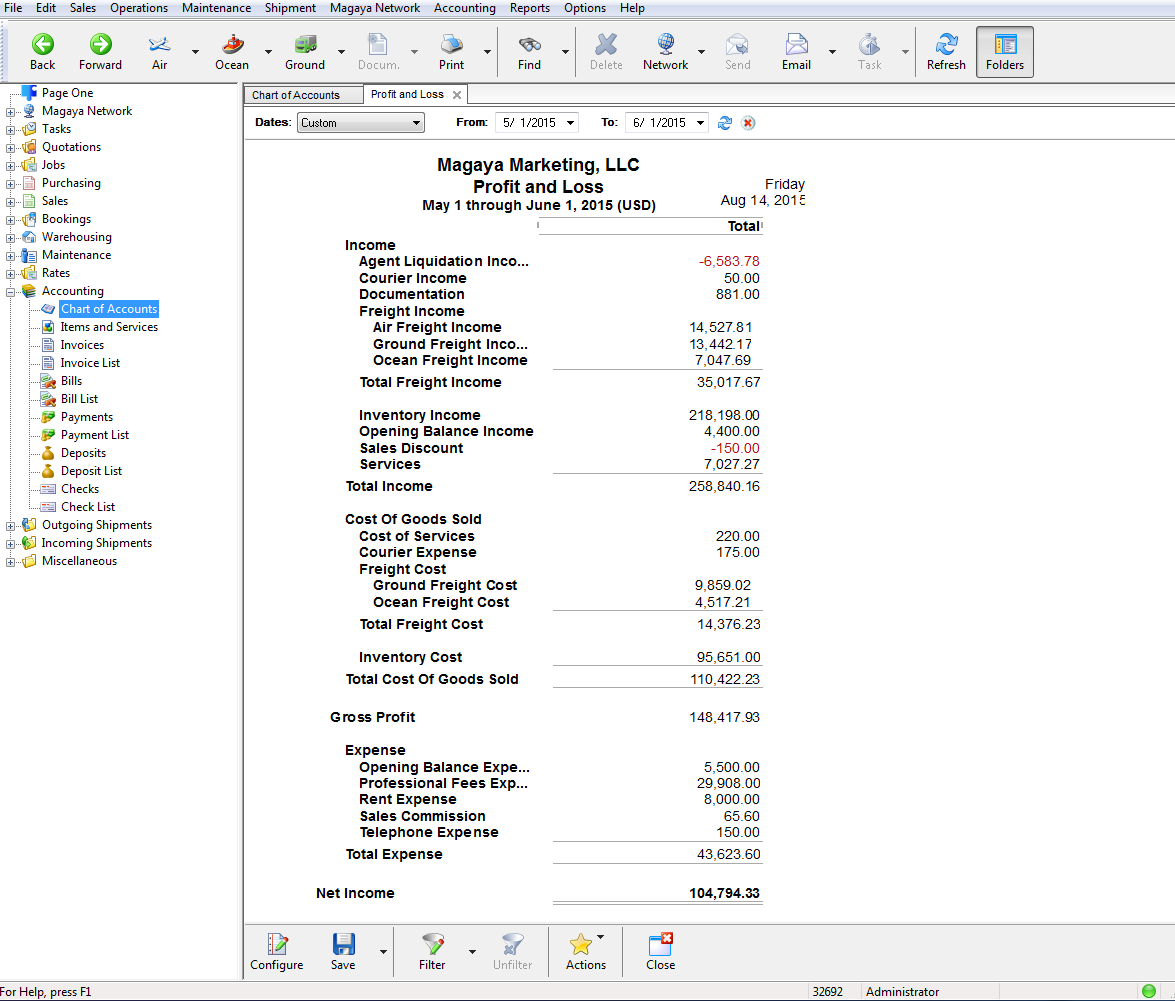The width and height of the screenshot is (1175, 1001).
Task: Open the Magaya Network menu
Action: pos(375,7)
